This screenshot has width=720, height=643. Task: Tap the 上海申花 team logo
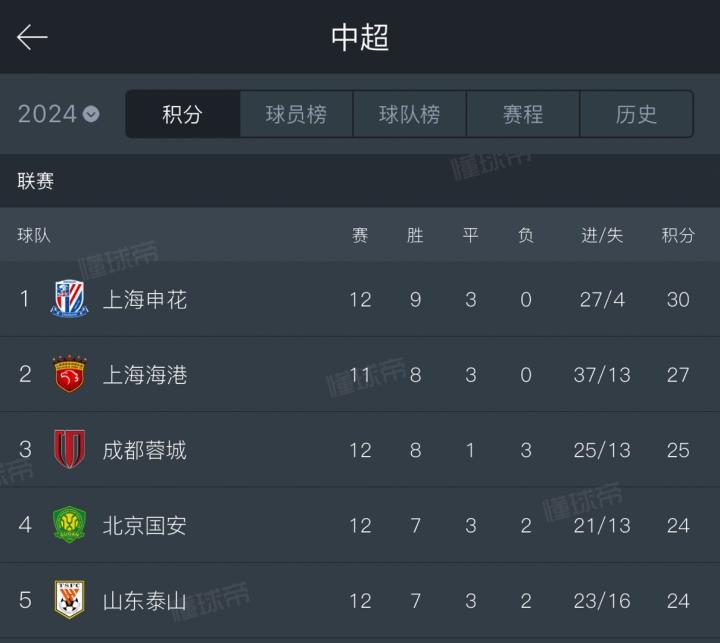click(x=69, y=299)
